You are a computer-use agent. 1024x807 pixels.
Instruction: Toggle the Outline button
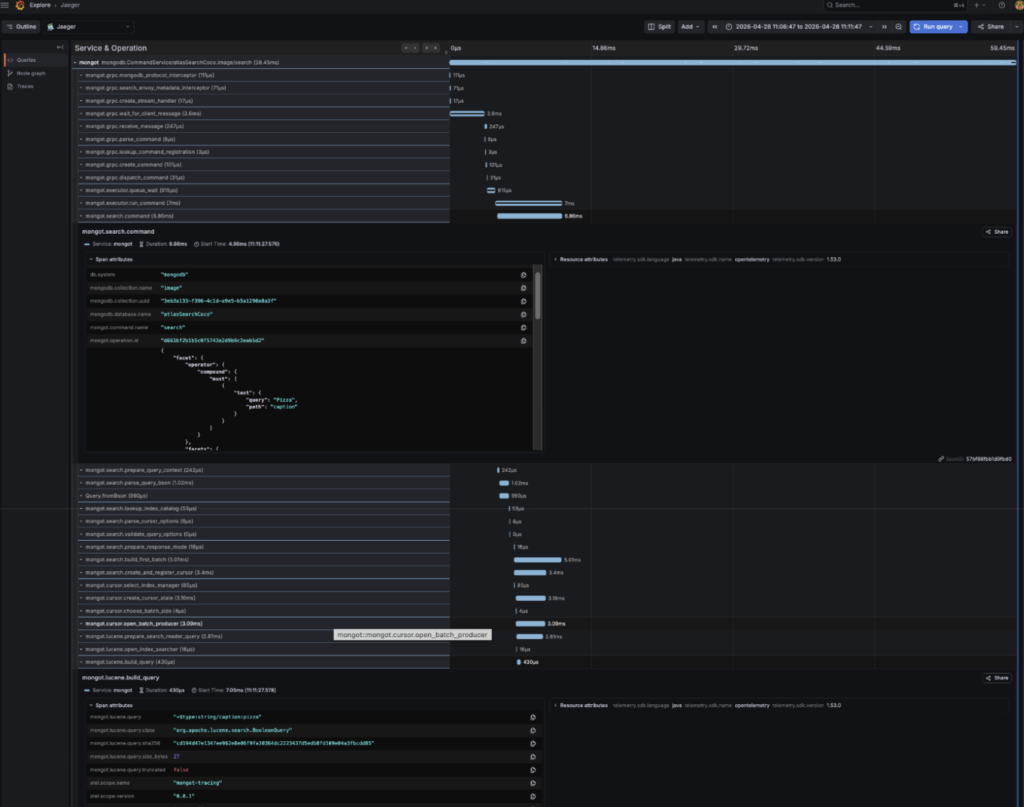(21, 27)
